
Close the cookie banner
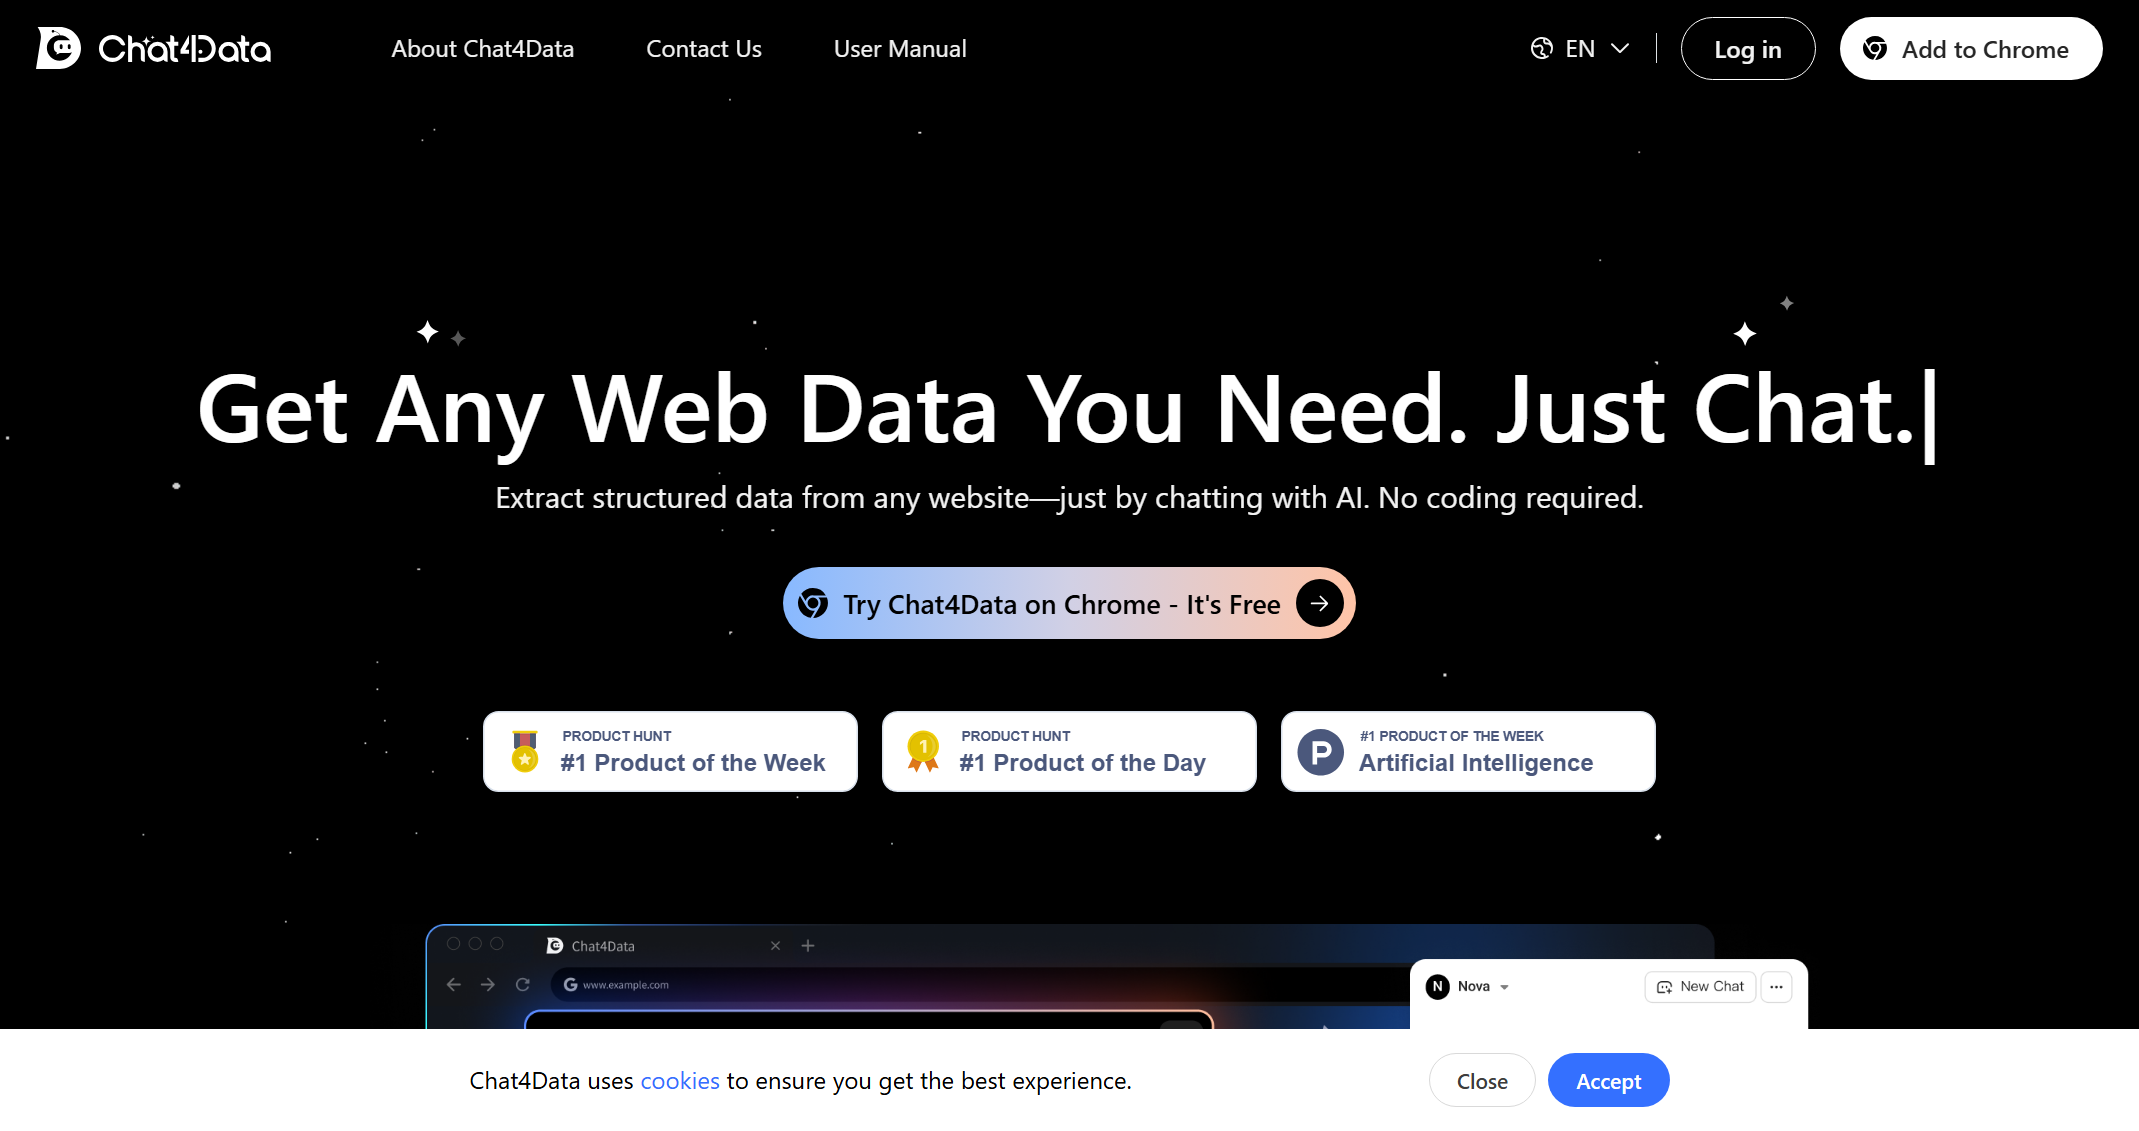coord(1482,1080)
